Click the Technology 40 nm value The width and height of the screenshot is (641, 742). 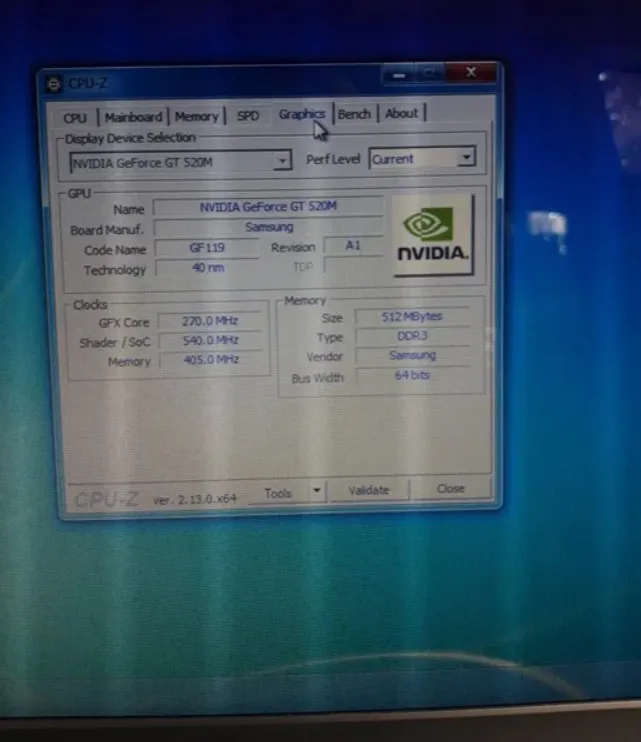(208, 268)
